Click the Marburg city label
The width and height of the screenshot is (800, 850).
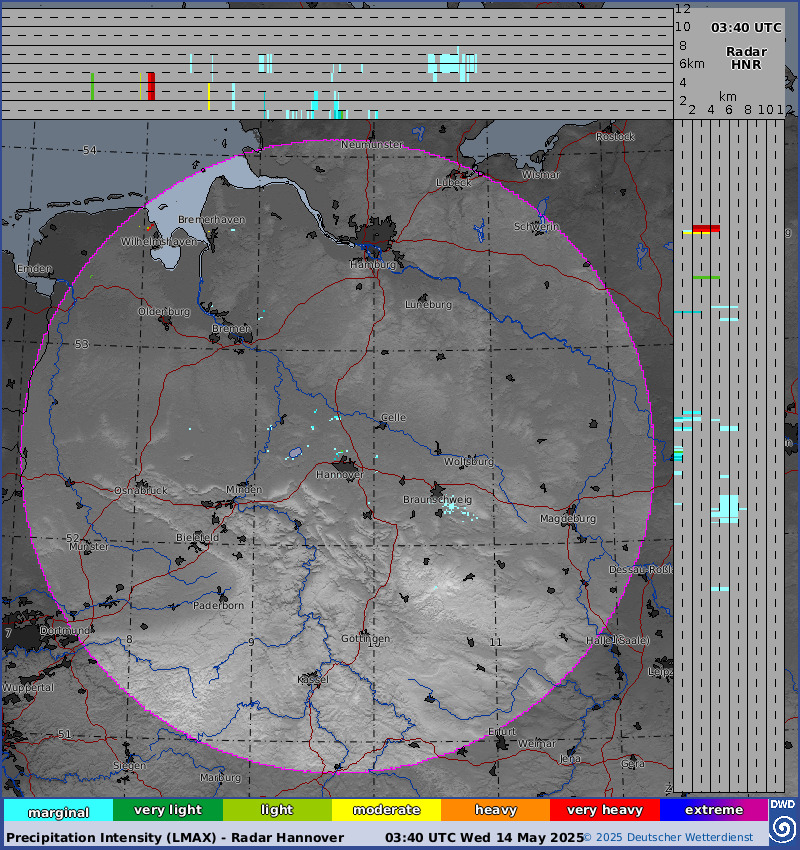220,778
